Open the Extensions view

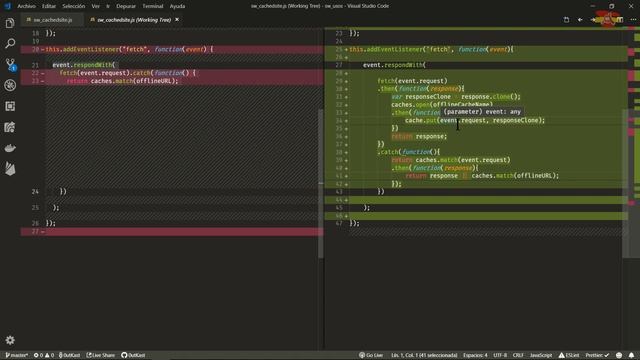[x=10, y=106]
